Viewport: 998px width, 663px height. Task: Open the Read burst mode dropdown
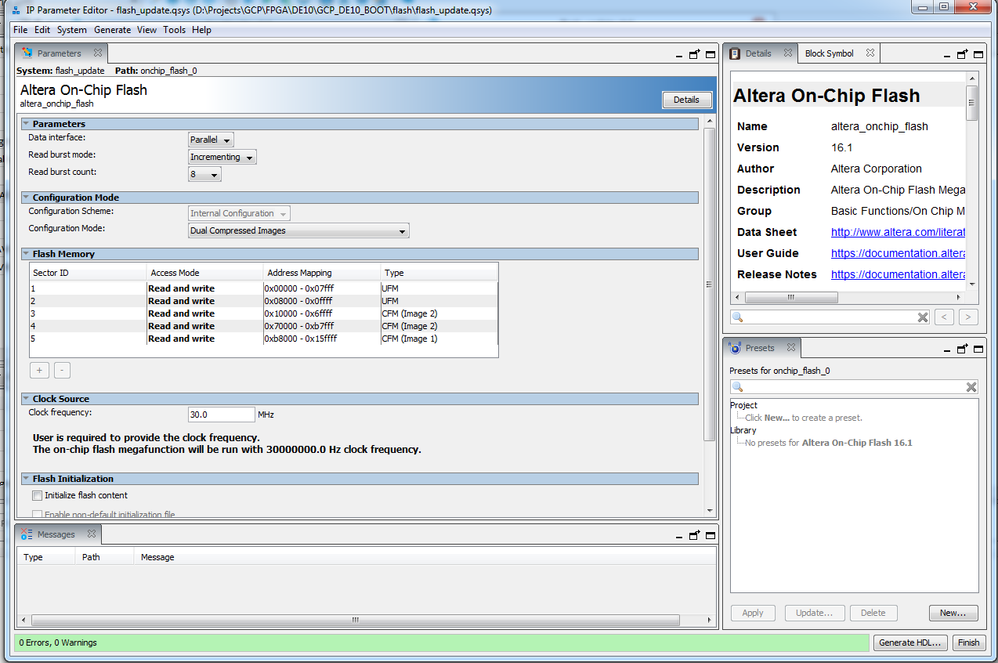(222, 157)
